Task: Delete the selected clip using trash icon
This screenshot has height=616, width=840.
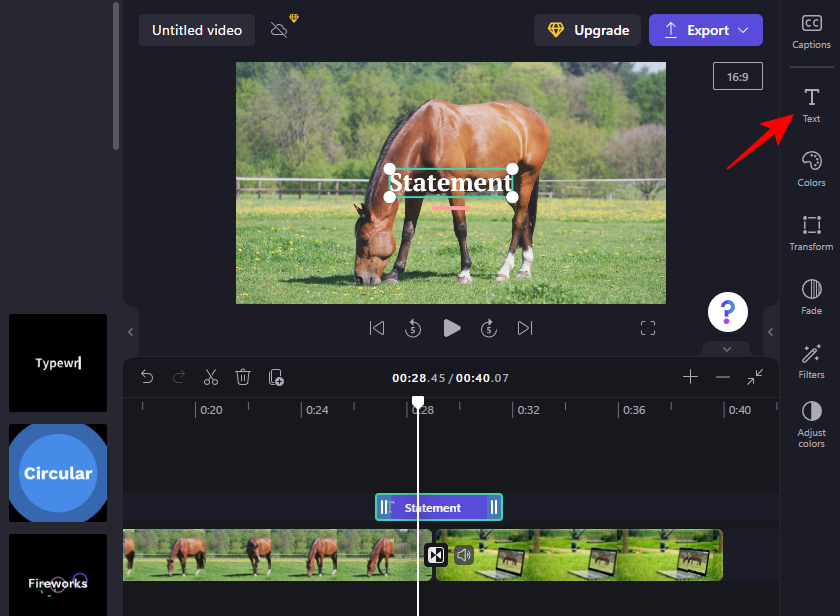Action: click(x=243, y=377)
